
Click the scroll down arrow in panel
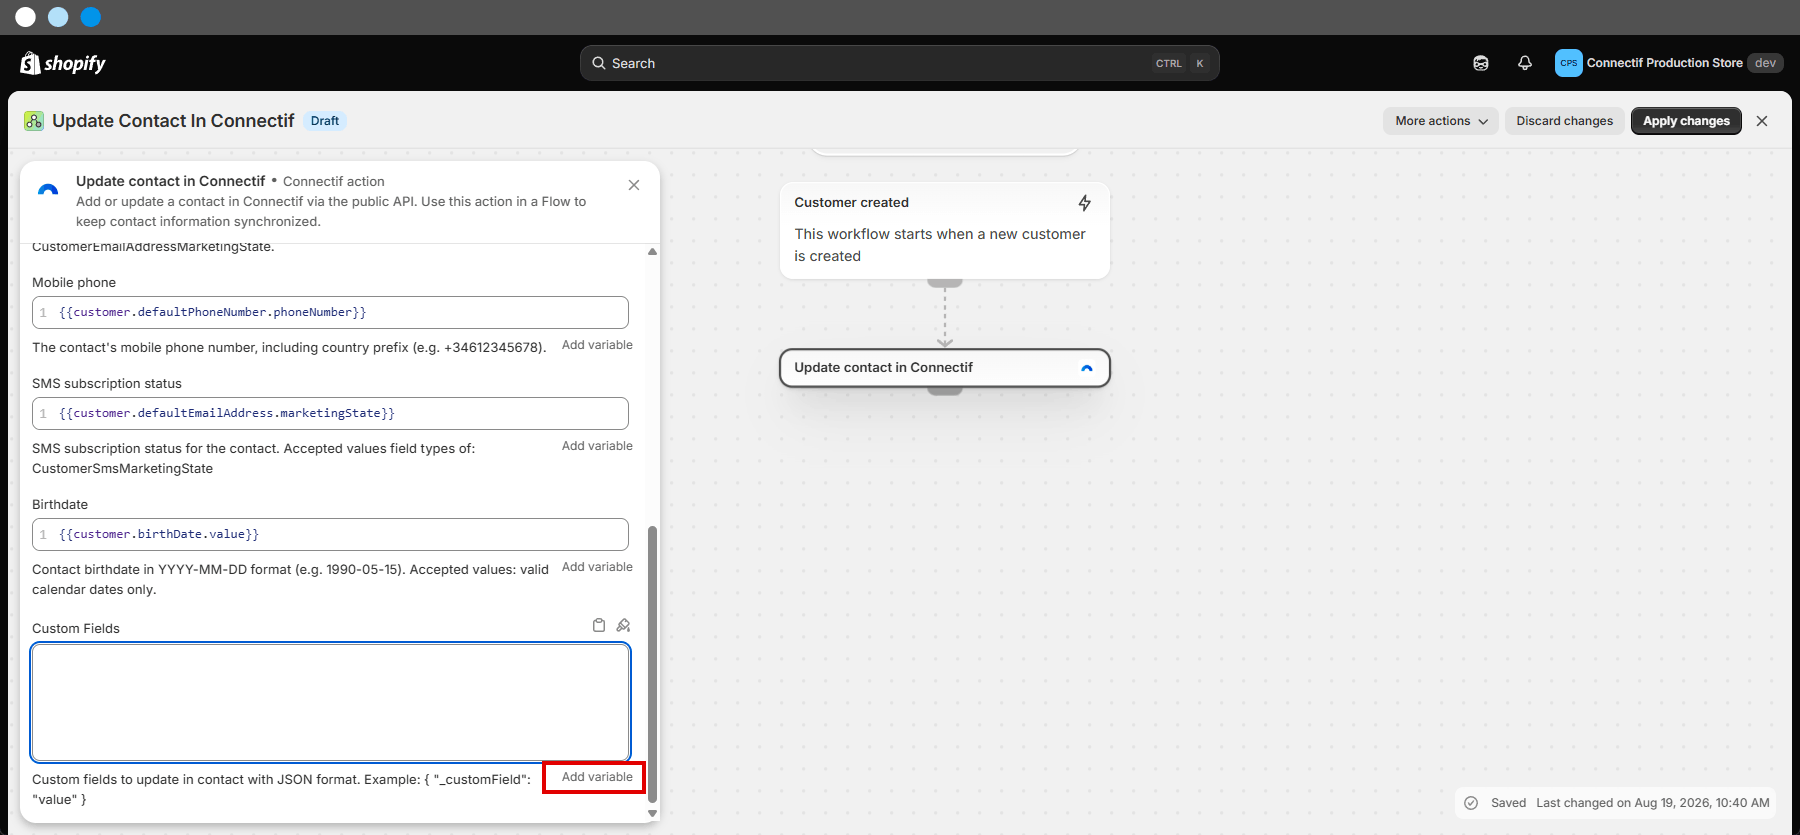[652, 813]
